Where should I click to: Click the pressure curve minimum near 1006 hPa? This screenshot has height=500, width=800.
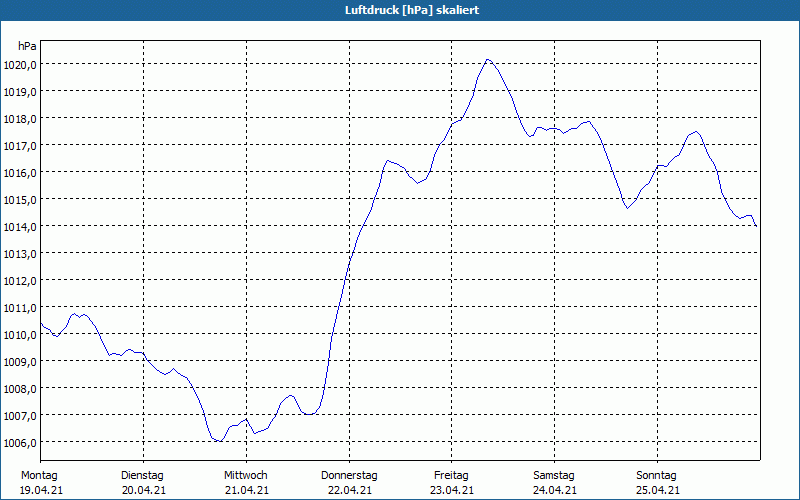219,441
